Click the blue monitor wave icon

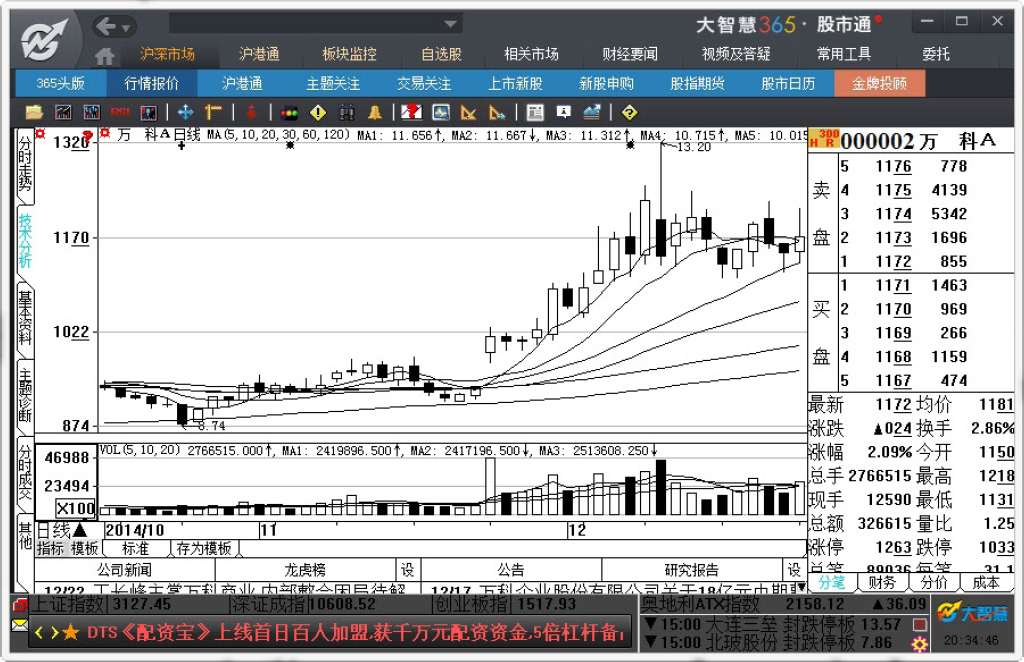[x=441, y=112]
